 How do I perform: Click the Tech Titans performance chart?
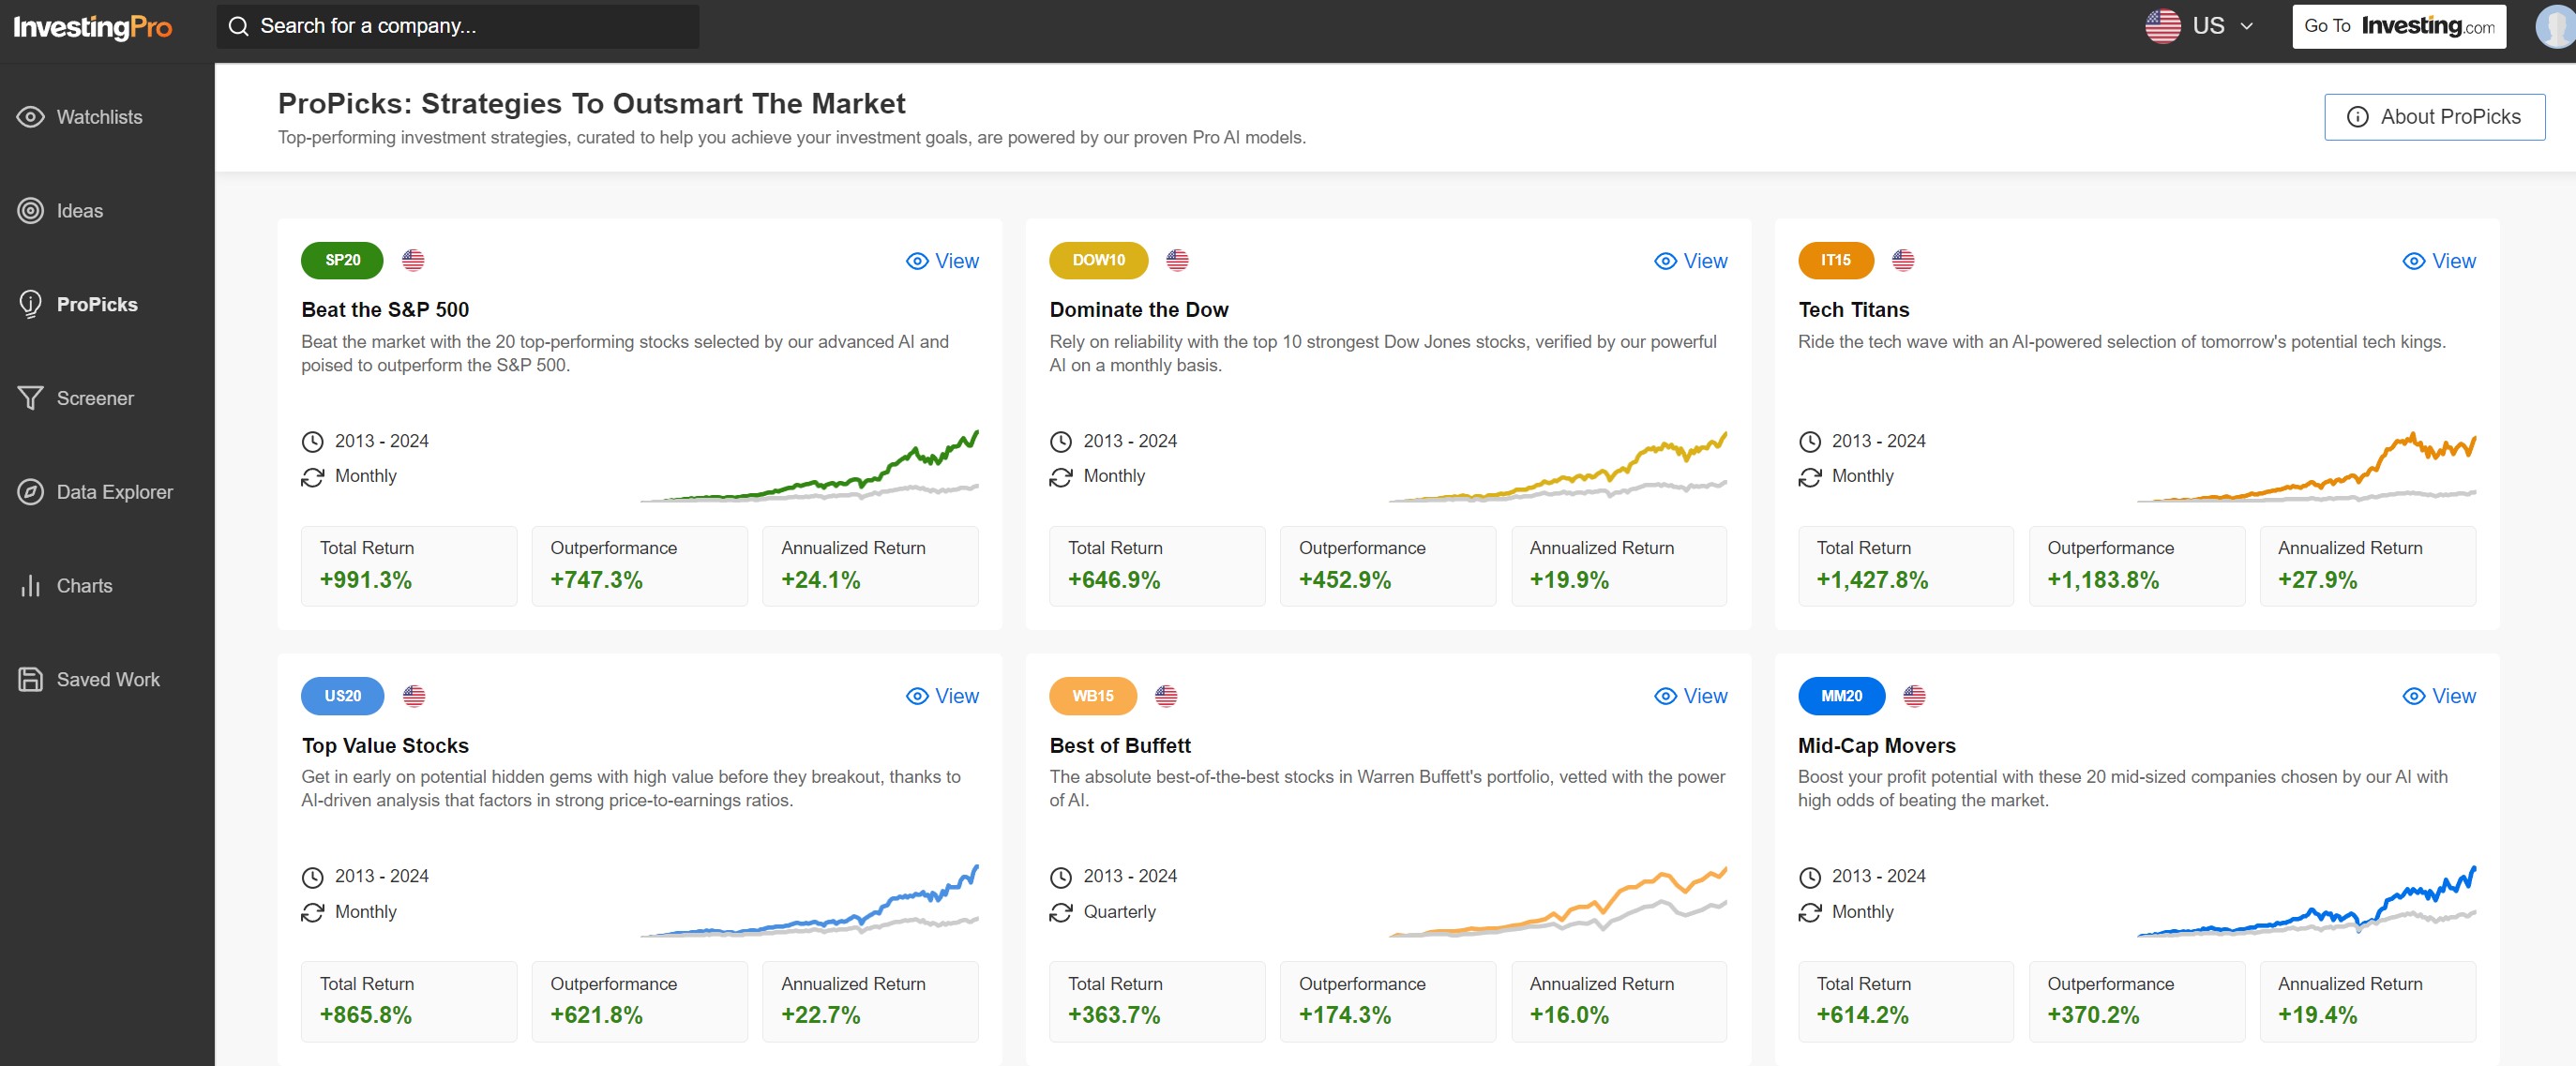click(x=2306, y=465)
